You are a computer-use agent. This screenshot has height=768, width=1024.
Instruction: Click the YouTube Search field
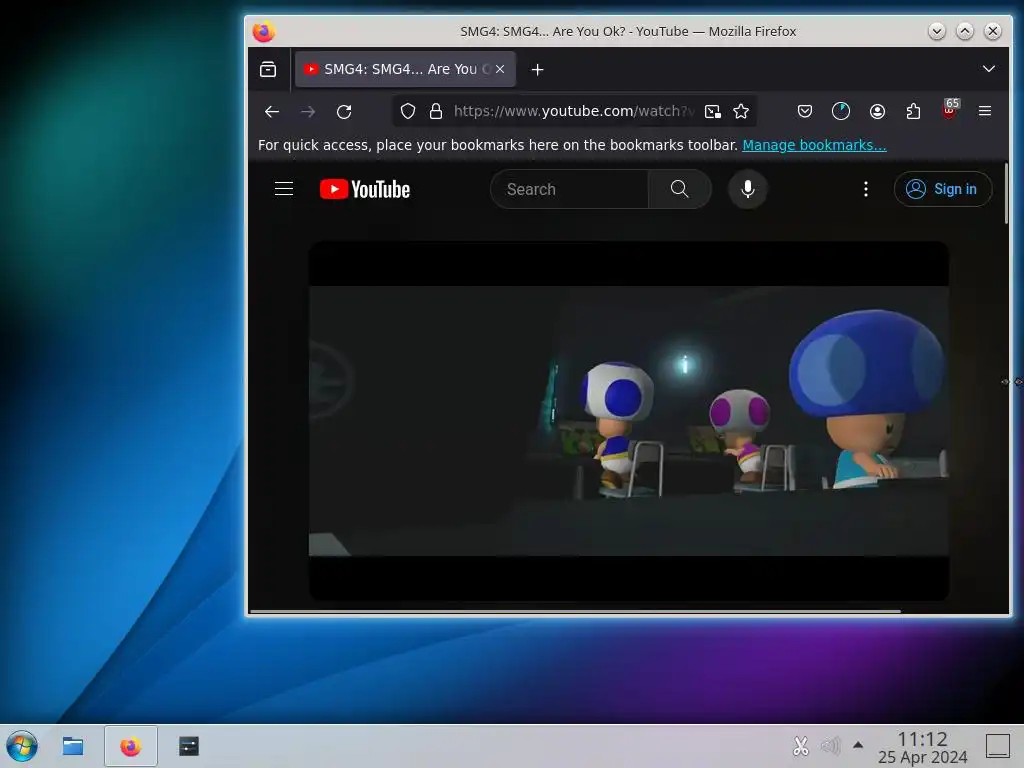569,189
